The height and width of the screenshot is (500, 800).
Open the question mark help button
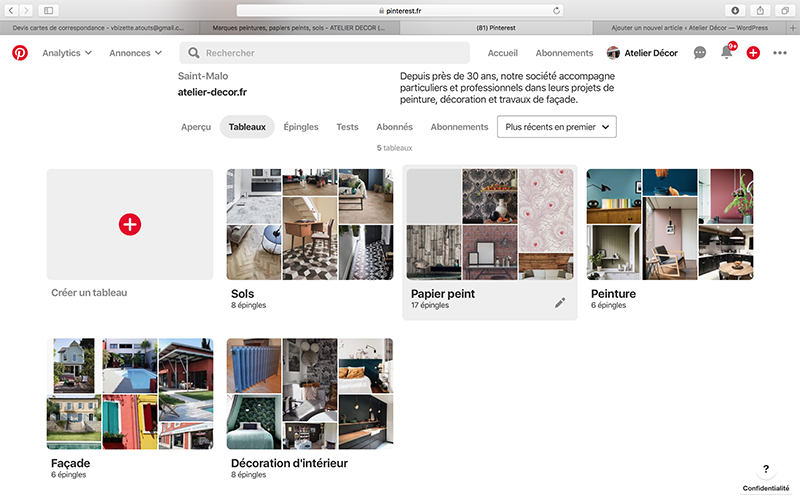tap(766, 469)
